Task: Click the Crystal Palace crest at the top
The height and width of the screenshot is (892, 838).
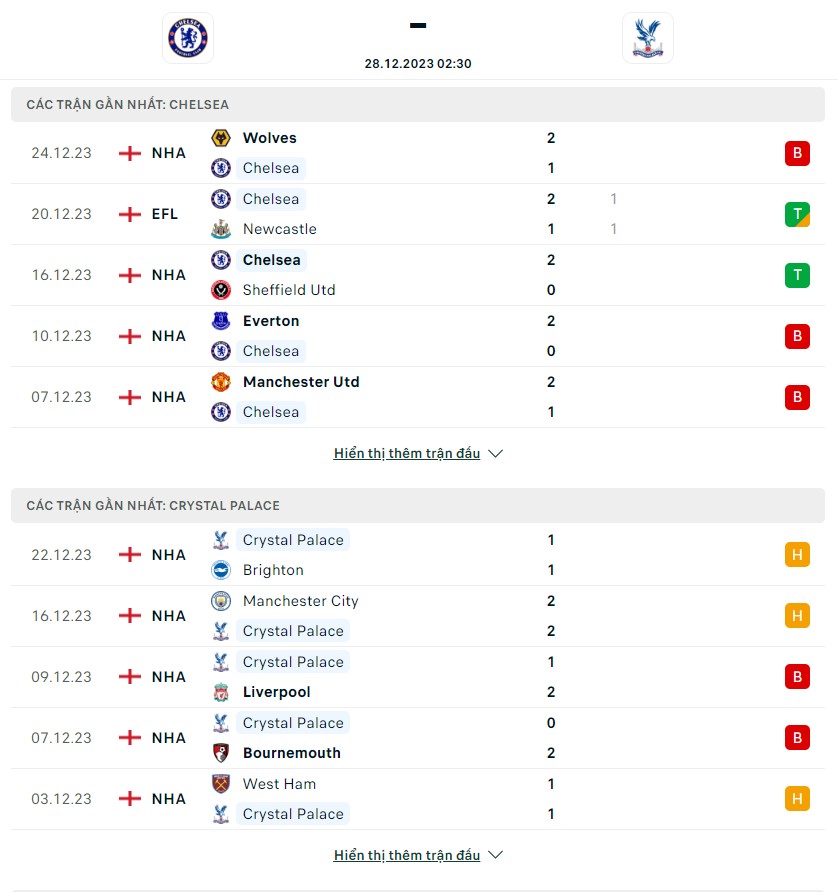Action: tap(648, 38)
